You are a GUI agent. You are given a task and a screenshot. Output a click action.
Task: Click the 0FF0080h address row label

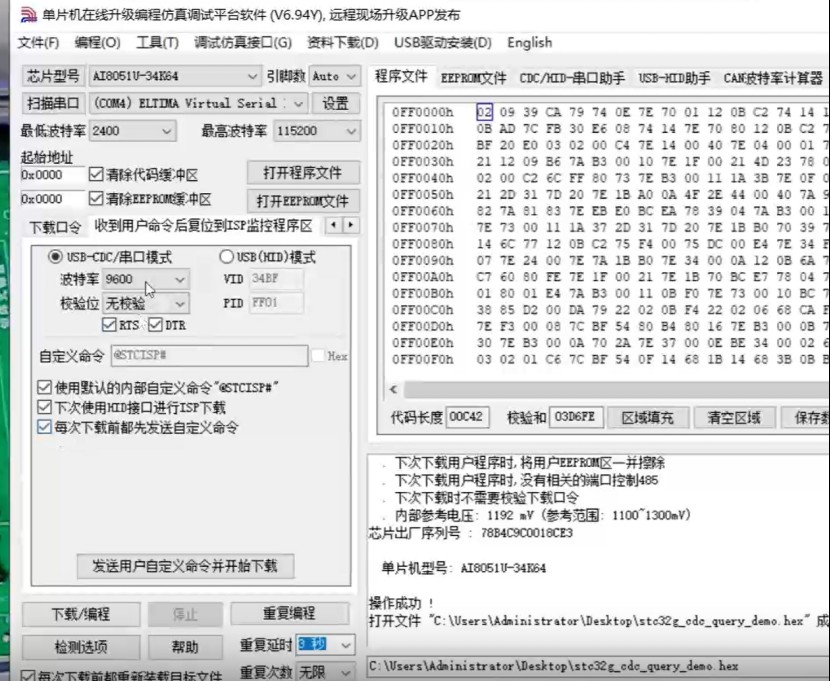point(422,244)
